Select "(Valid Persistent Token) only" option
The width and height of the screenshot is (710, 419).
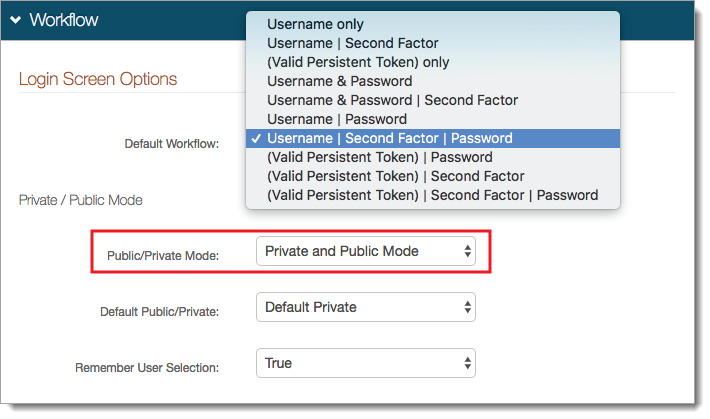[x=358, y=62]
